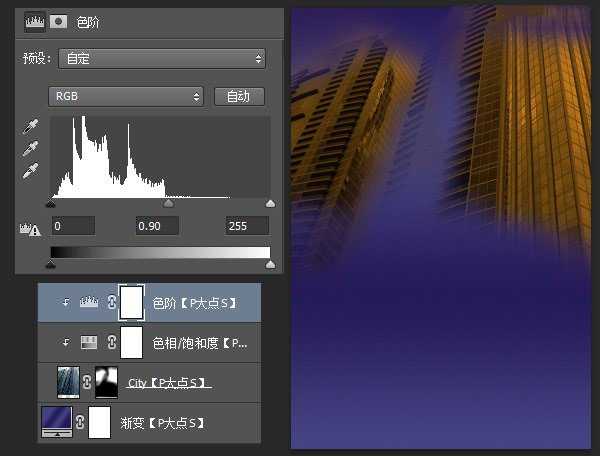Click the output white level slider handle
The height and width of the screenshot is (456, 600).
(270, 265)
